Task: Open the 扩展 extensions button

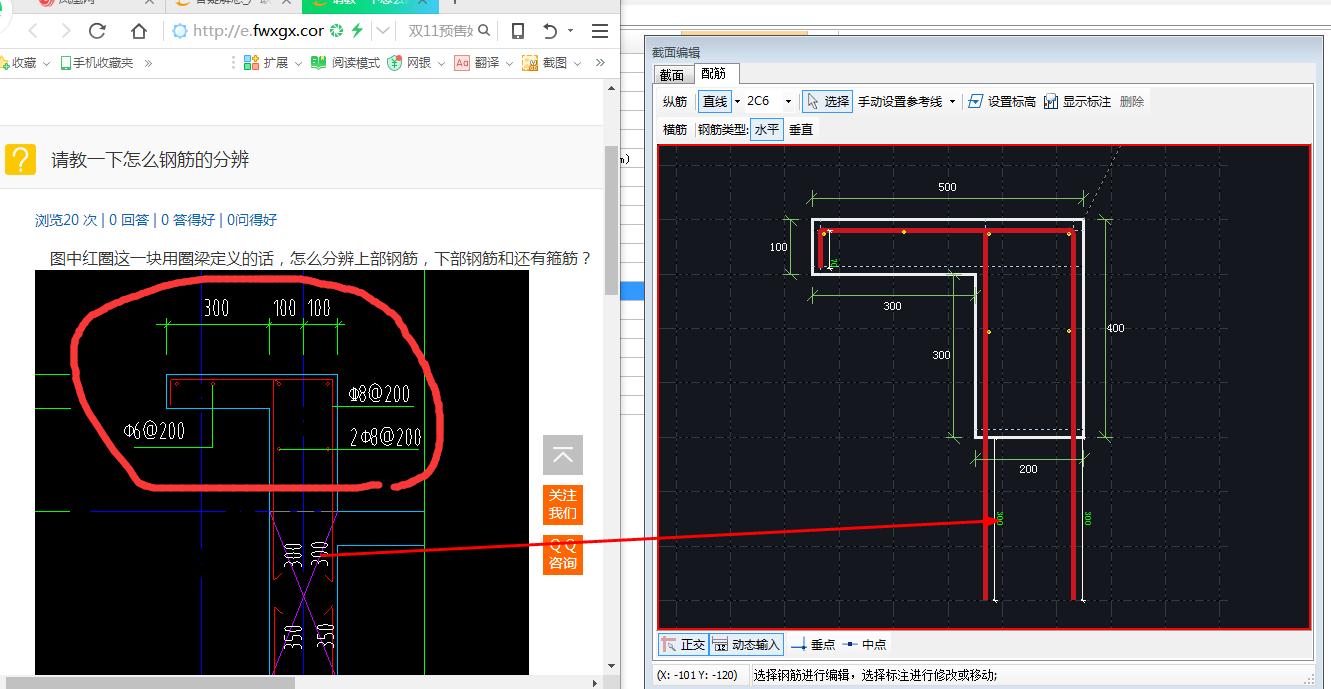Action: click(x=266, y=62)
